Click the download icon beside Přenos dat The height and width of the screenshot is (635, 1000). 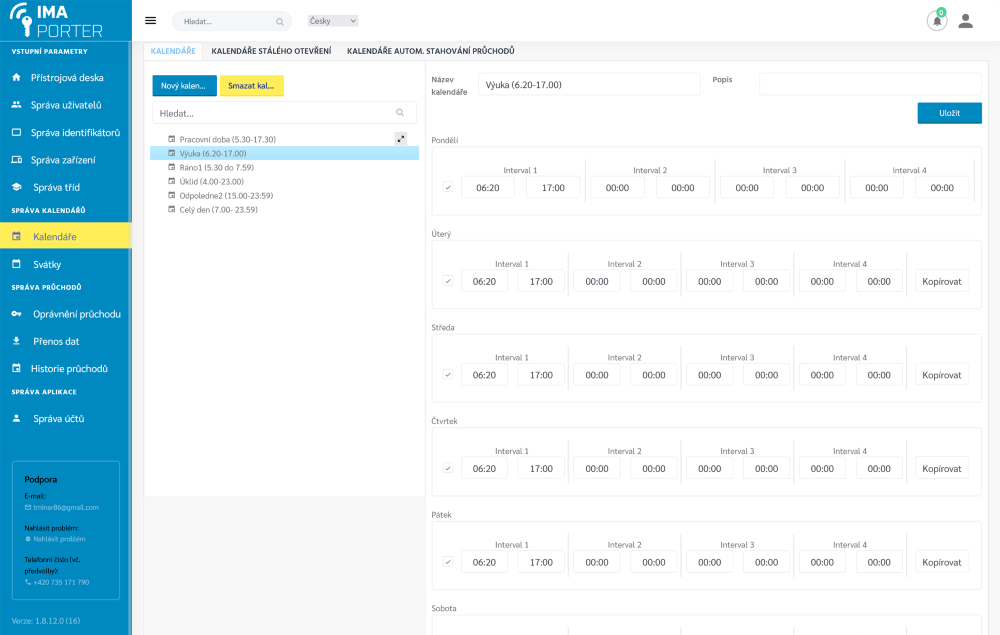pyautogui.click(x=17, y=341)
